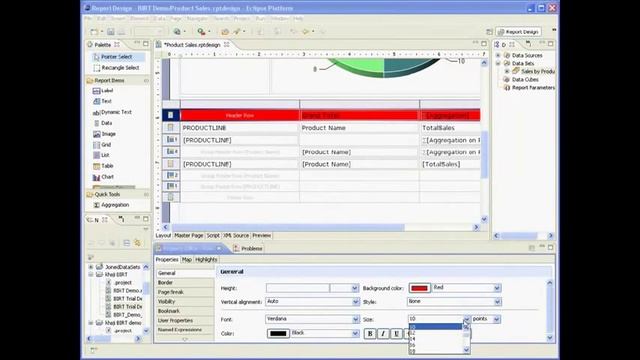Viewport: 640px width, 360px height.
Task: Open the Background color dropdown
Action: coord(497,288)
